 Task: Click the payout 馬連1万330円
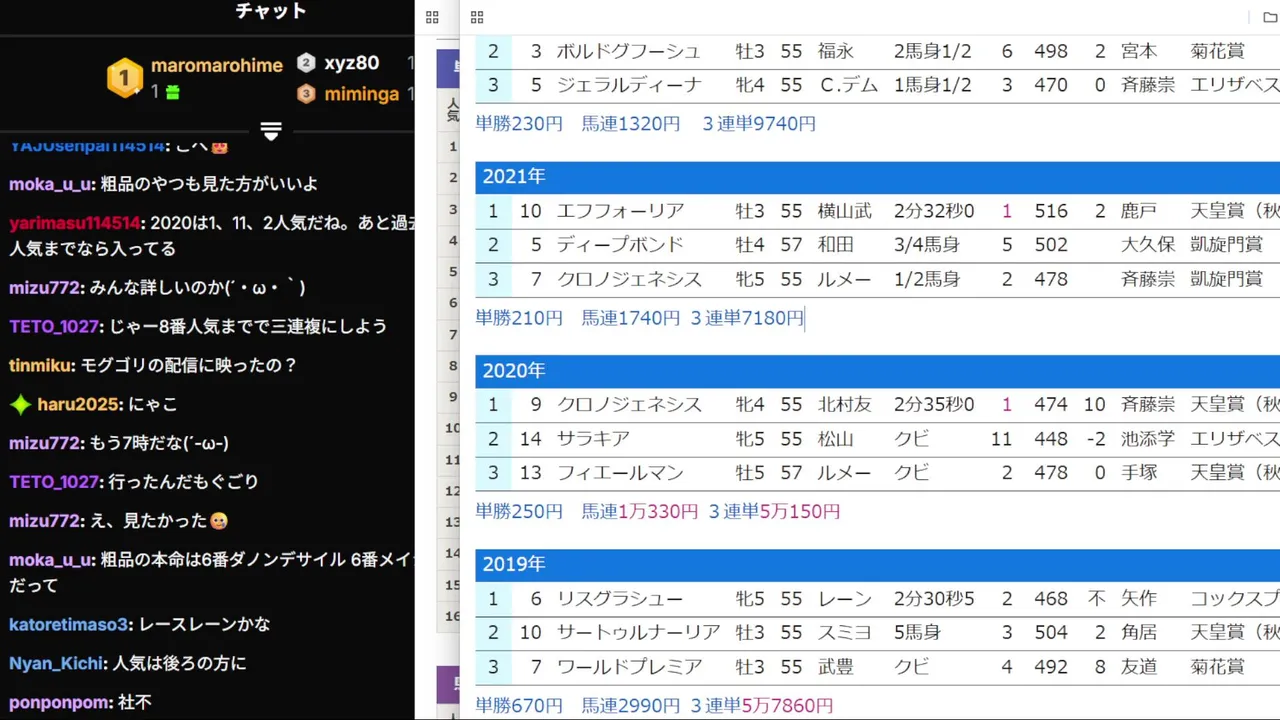[x=640, y=512]
